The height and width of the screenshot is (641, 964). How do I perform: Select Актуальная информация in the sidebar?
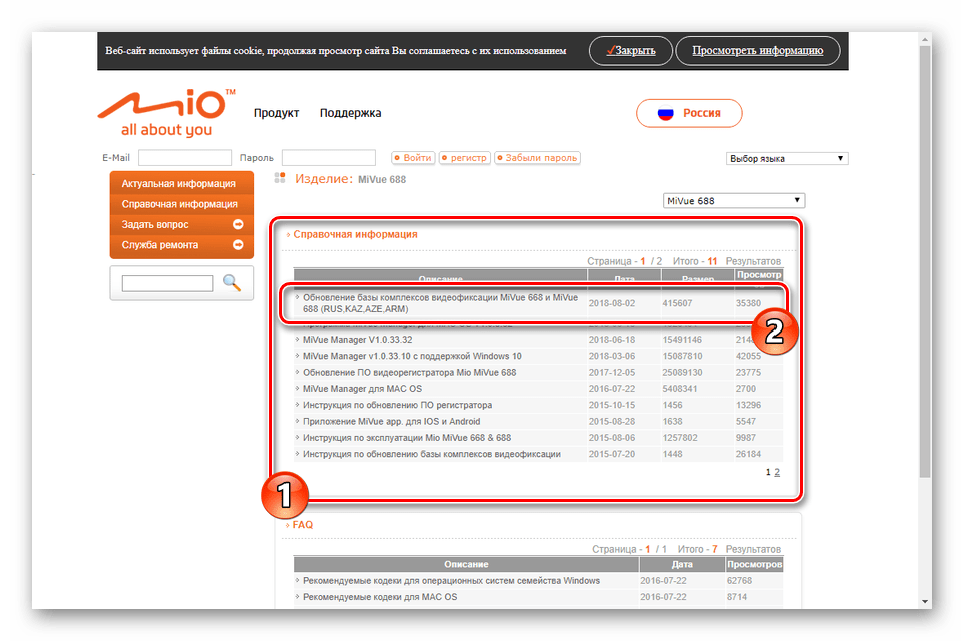click(178, 184)
